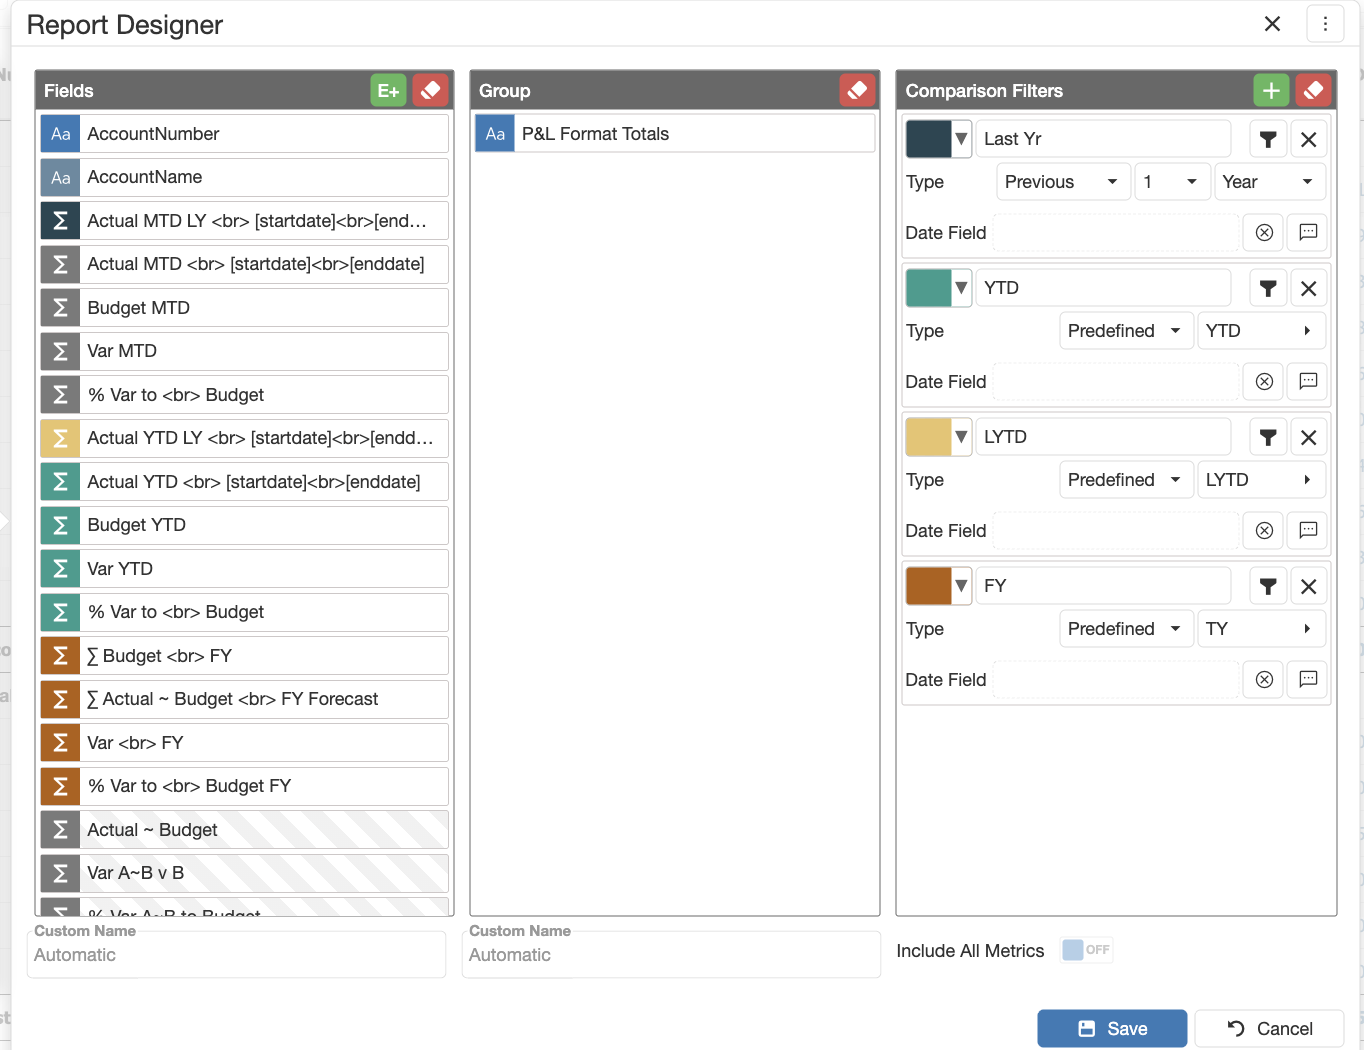Click the Group Custom Name input
This screenshot has width=1364, height=1050.
pyautogui.click(x=671, y=955)
